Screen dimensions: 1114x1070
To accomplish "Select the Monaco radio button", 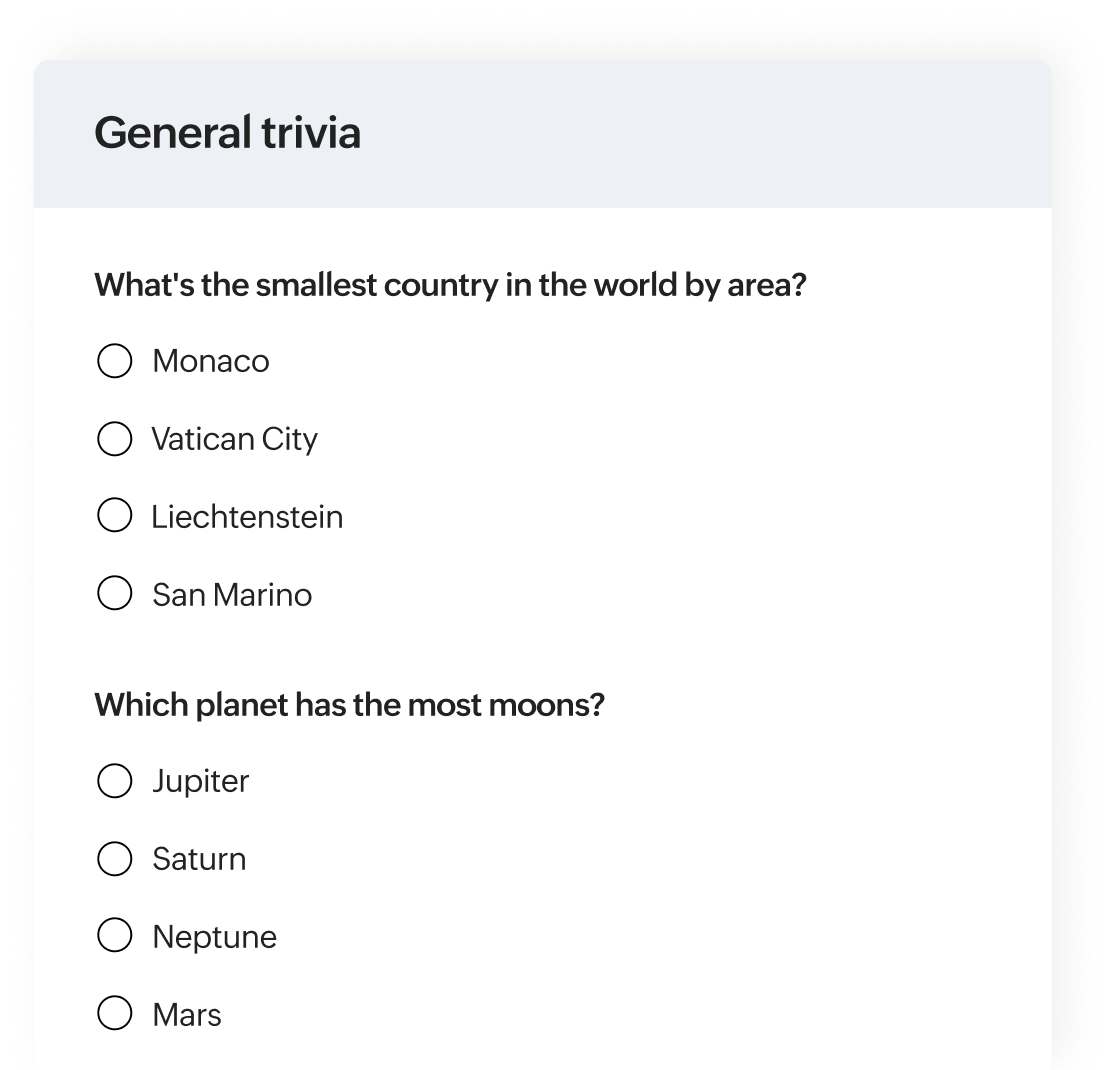I will click(115, 360).
